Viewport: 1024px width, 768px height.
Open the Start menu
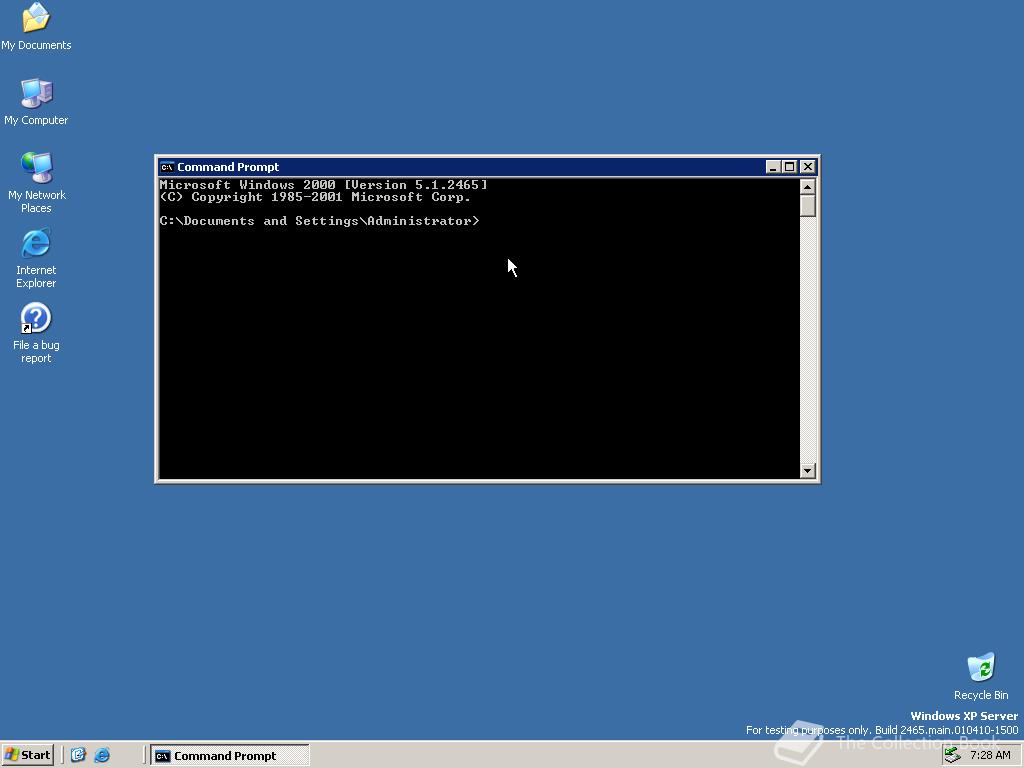[x=27, y=755]
